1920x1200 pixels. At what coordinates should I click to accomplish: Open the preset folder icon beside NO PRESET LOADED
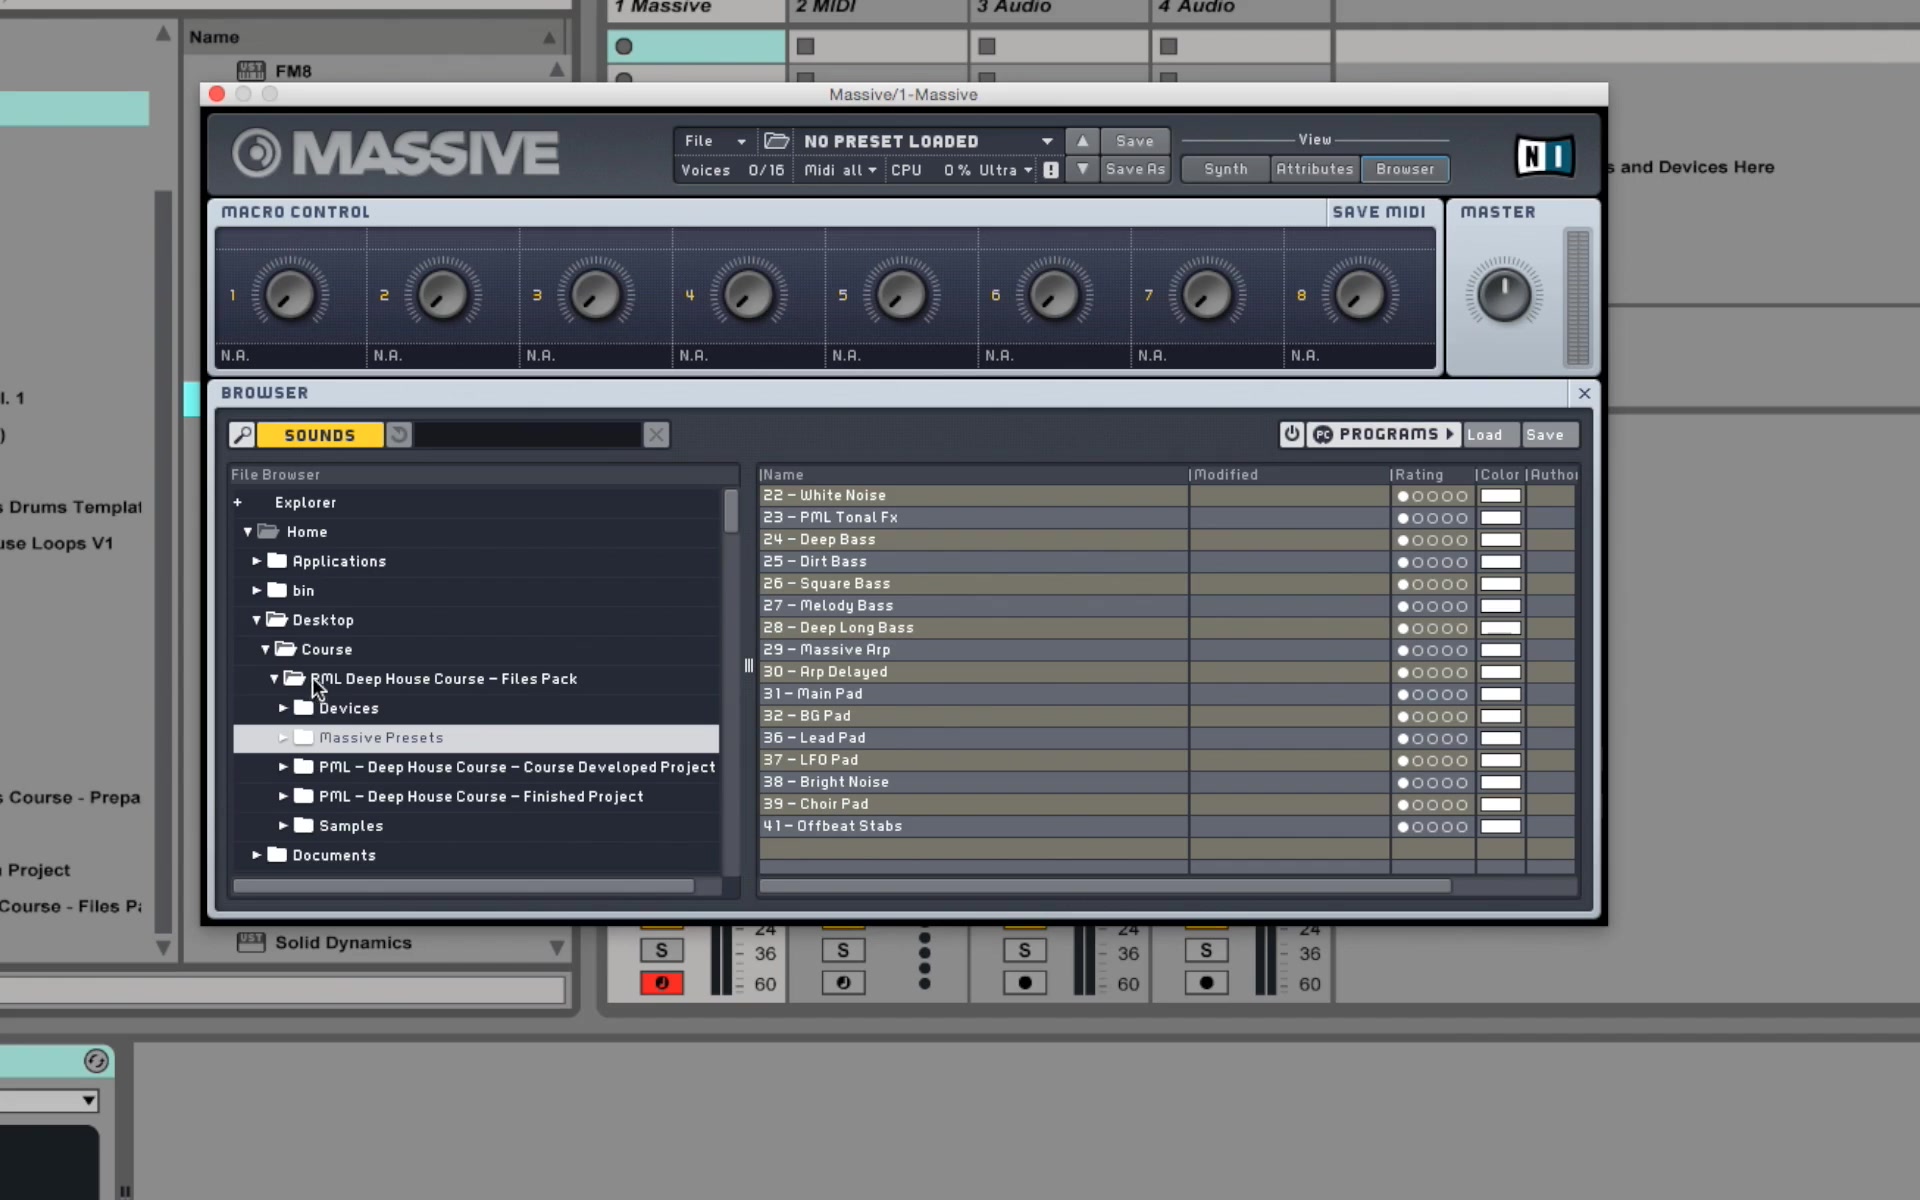777,141
